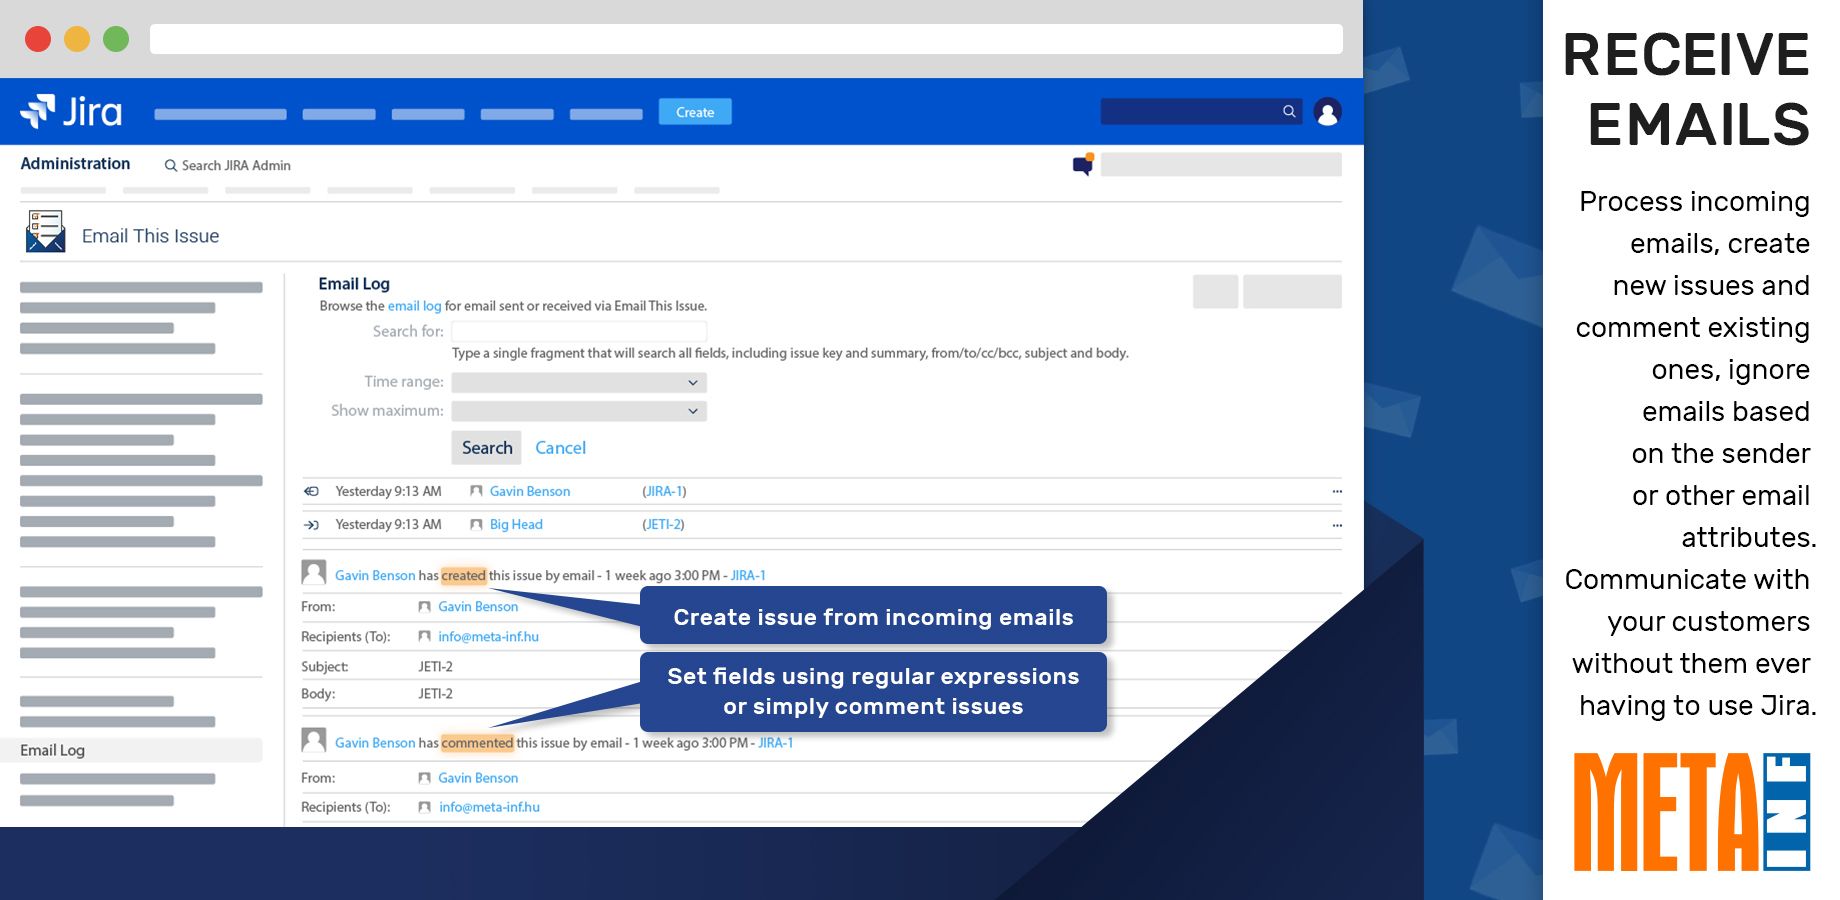The height and width of the screenshot is (900, 1840).
Task: Click the Jira top search box
Action: point(1202,111)
